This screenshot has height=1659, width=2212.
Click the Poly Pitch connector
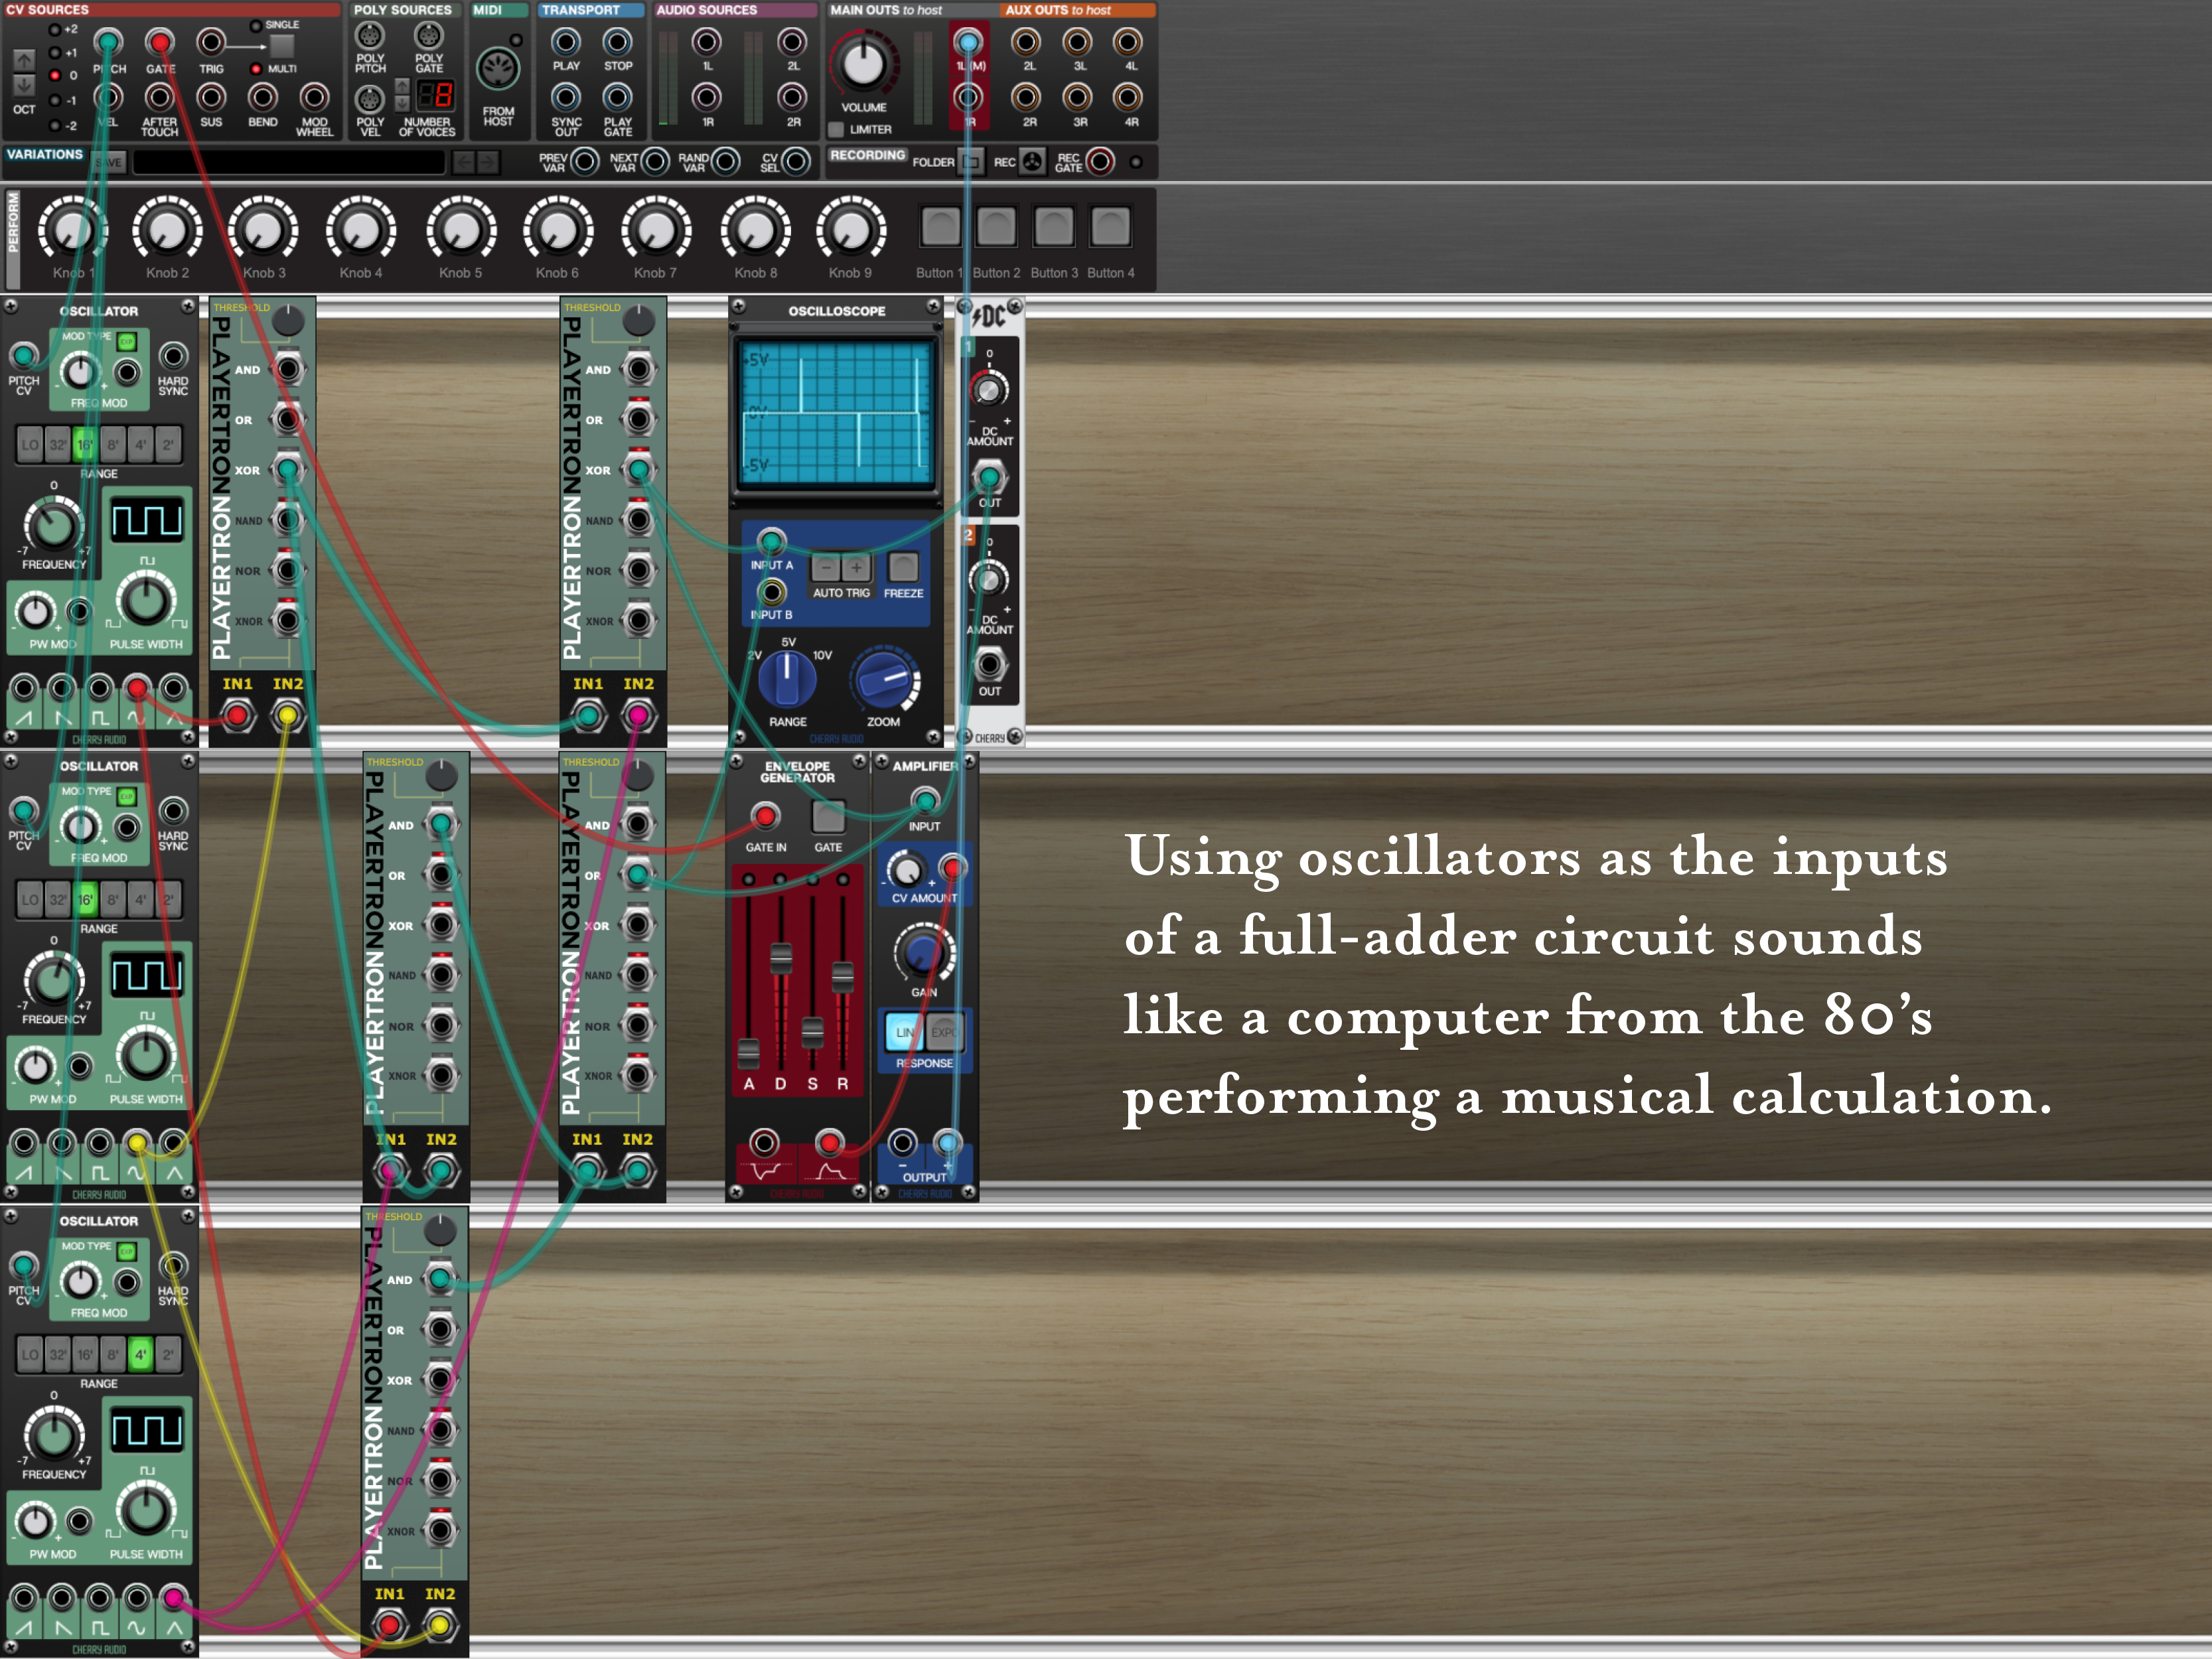(370, 35)
